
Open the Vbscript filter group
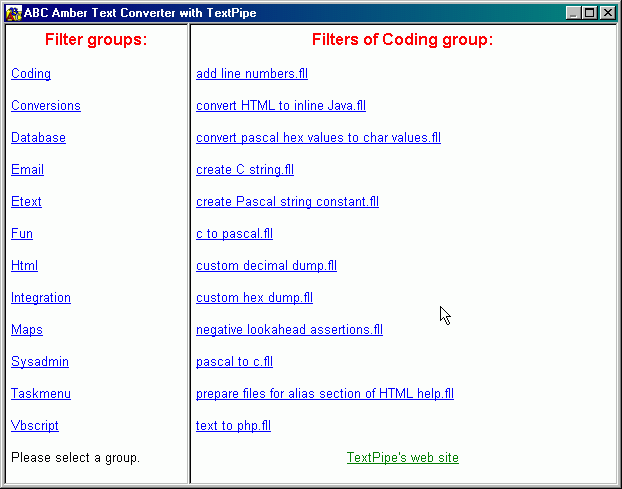tap(35, 426)
